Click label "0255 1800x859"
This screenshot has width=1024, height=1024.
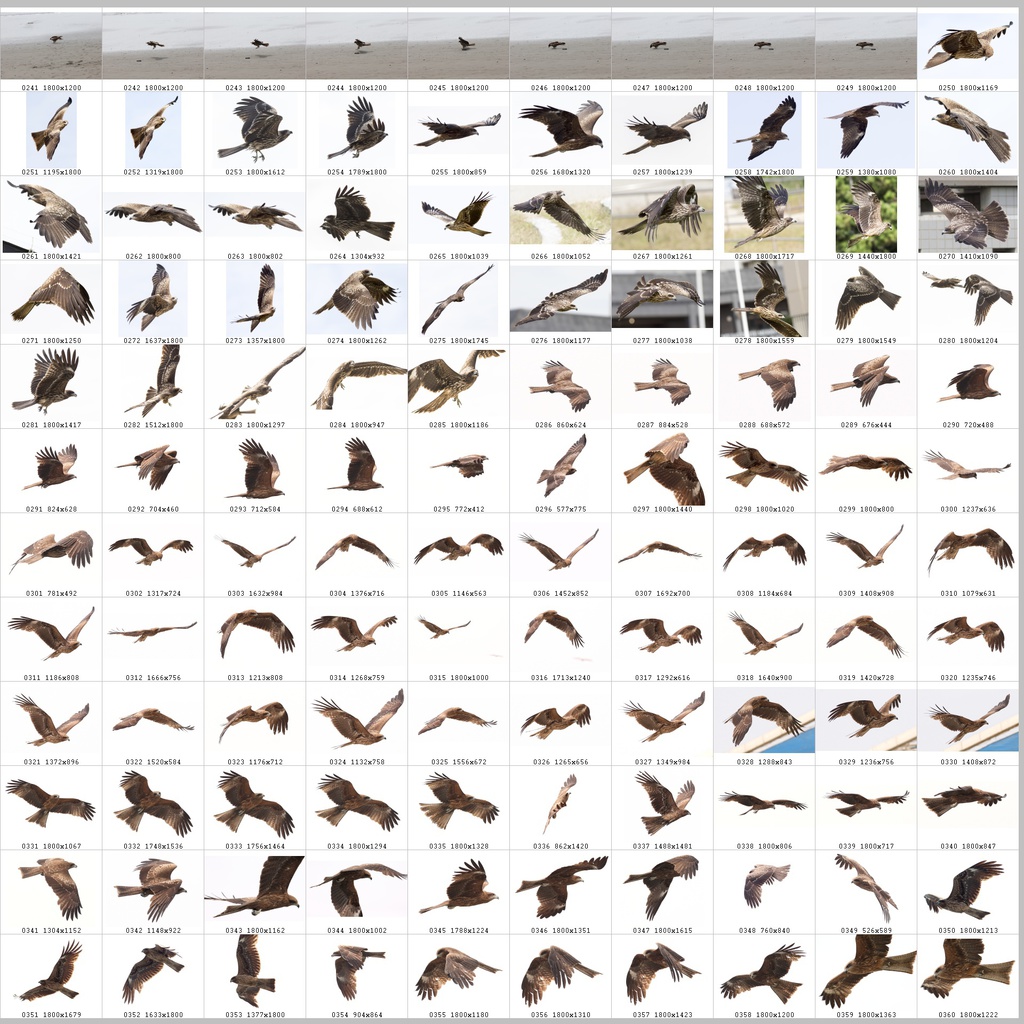pos(458,172)
